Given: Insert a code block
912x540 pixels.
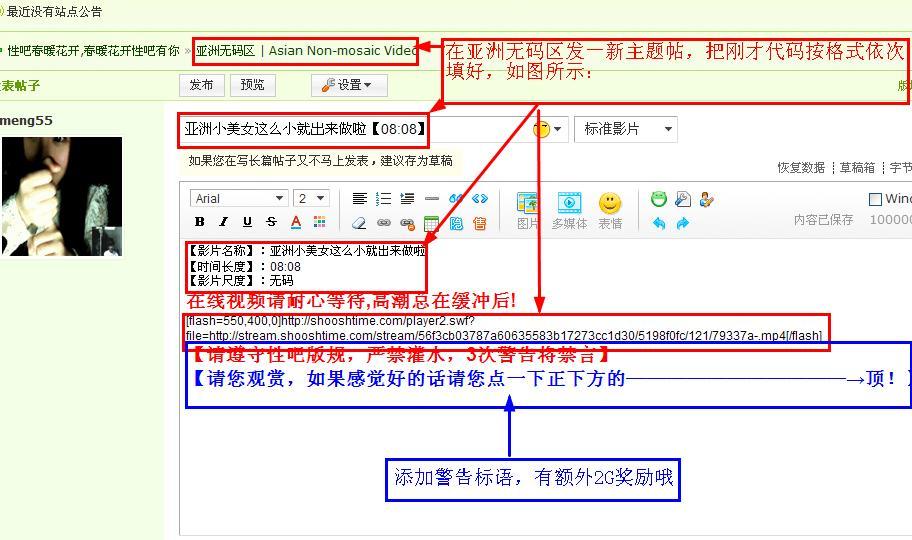Looking at the screenshot, I should coord(480,199).
